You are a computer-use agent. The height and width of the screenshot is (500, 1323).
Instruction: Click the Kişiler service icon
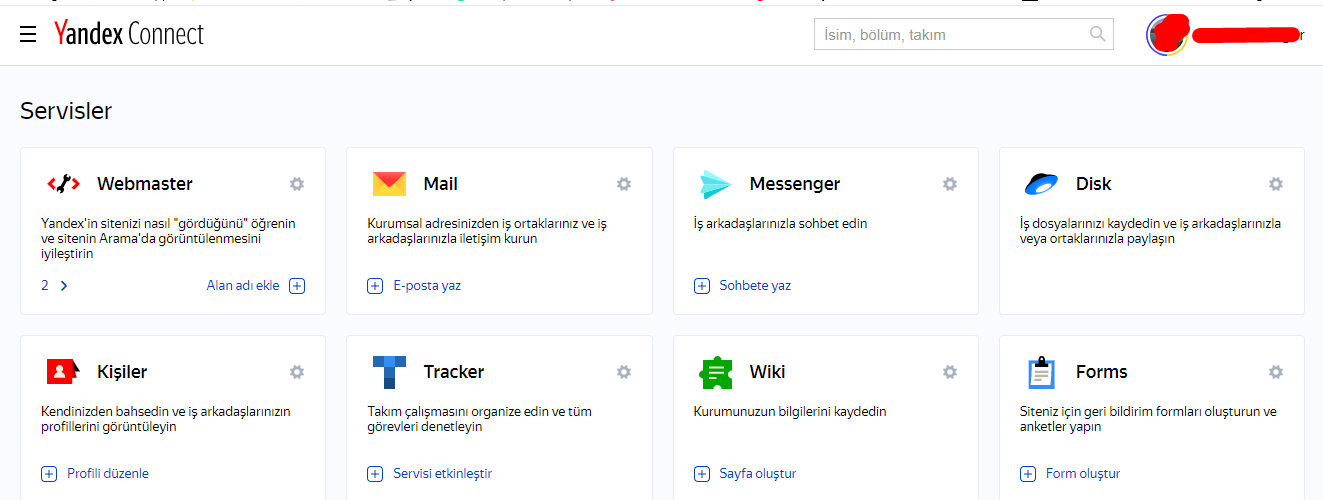coord(63,372)
